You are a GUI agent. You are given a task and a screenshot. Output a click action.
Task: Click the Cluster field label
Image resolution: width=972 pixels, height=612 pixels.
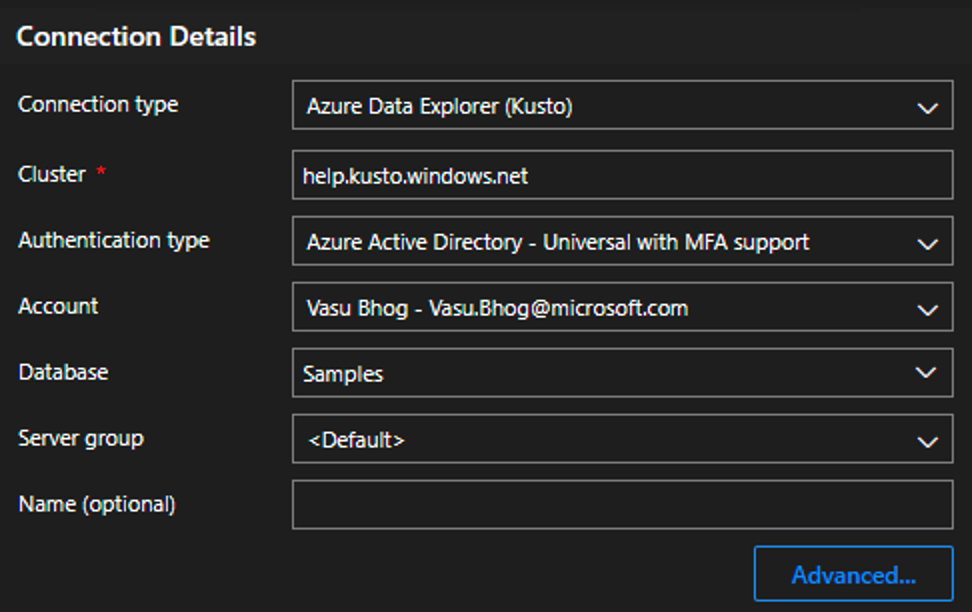coord(52,174)
